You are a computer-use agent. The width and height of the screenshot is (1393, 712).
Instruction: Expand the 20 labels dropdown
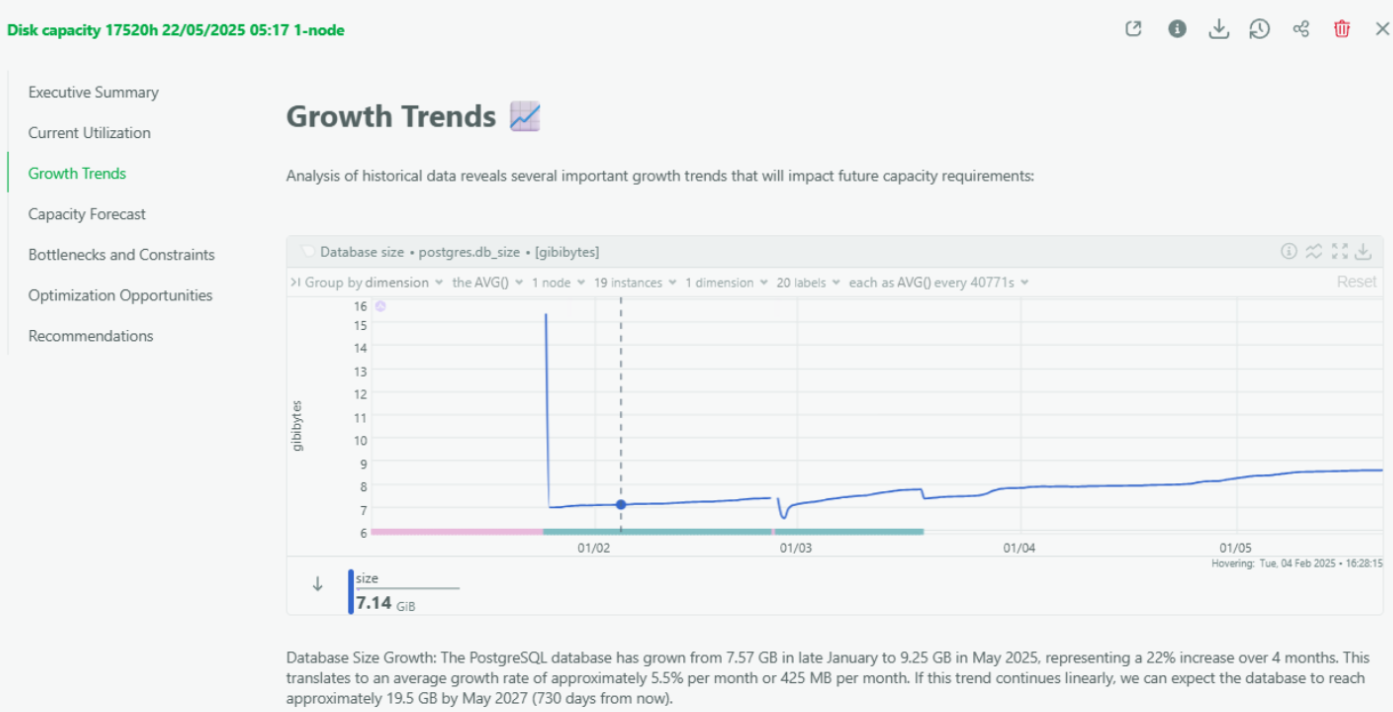808,283
